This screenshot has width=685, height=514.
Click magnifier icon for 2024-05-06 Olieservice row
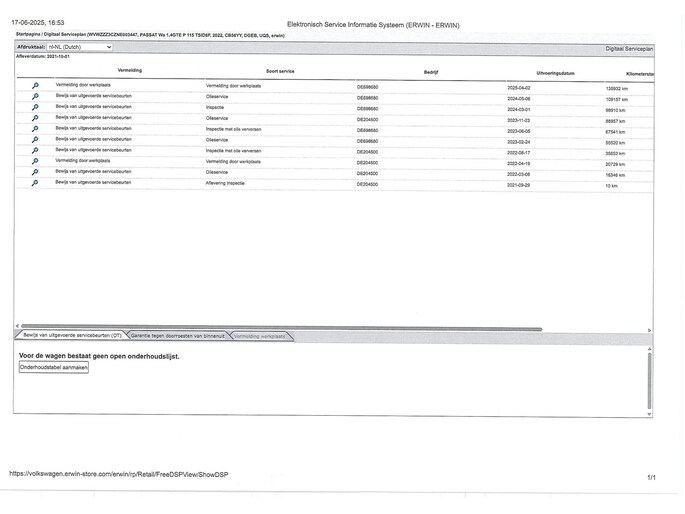pyautogui.click(x=35, y=98)
